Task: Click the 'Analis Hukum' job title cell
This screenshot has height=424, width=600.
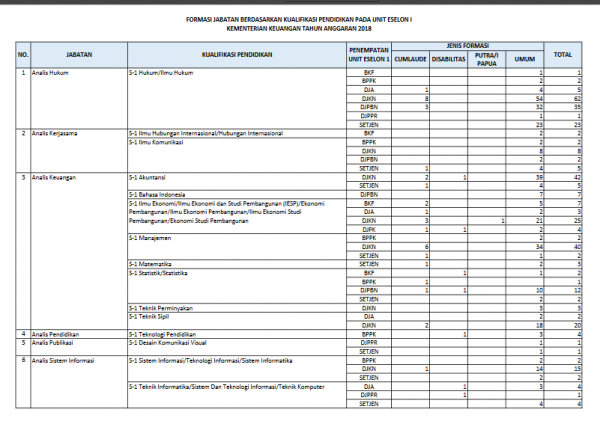Action: (x=79, y=98)
